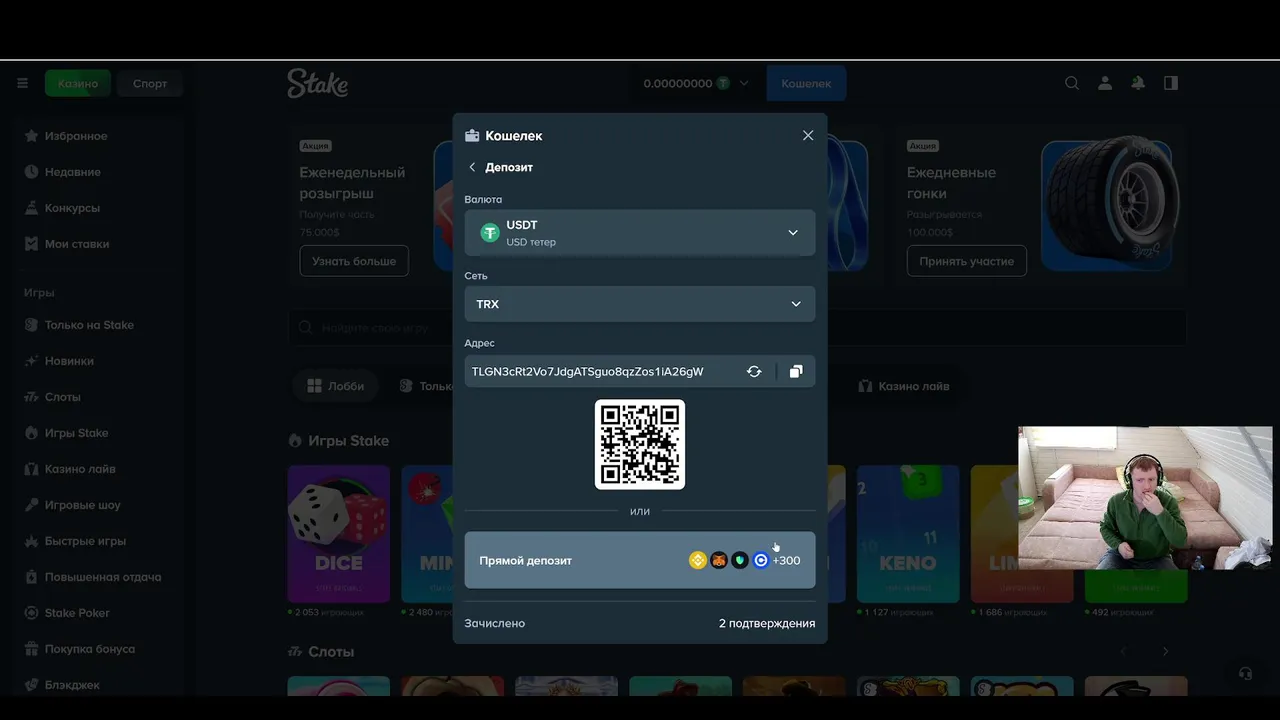Click the 2 подтверждения text
The width and height of the screenshot is (1280, 720).
[x=767, y=623]
